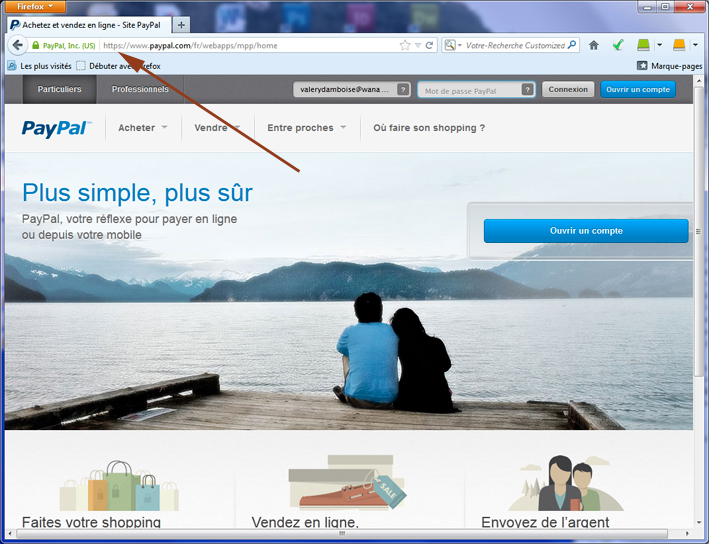Click the scroll up arrow on vertical scrollbar

tap(698, 81)
